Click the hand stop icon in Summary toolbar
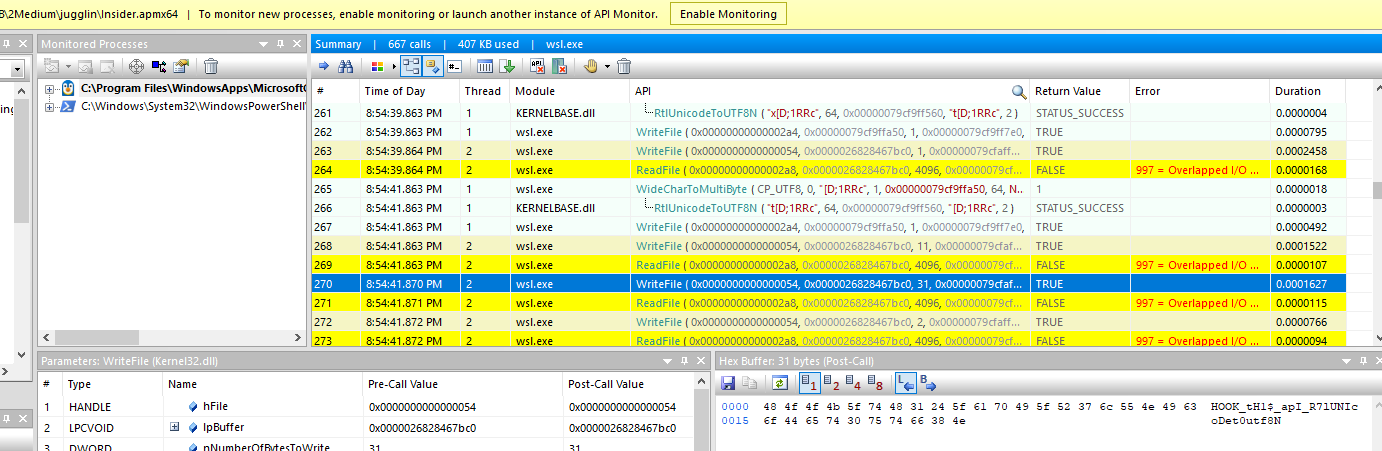This screenshot has width=1382, height=451. coord(591,66)
